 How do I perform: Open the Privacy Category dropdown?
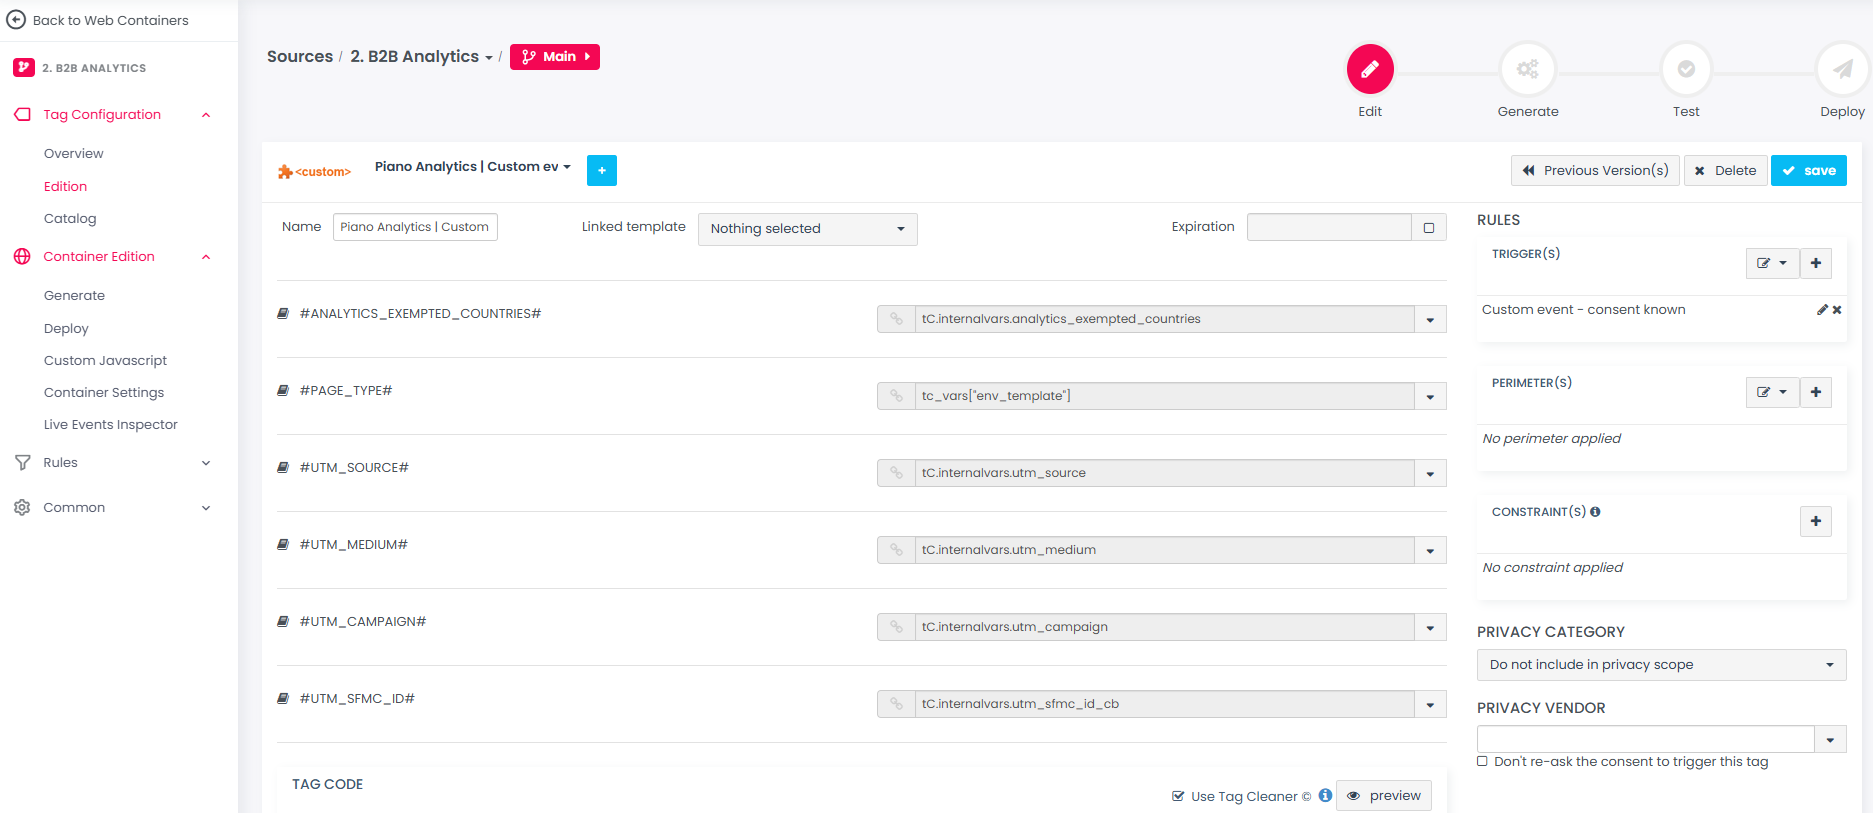(x=1660, y=665)
